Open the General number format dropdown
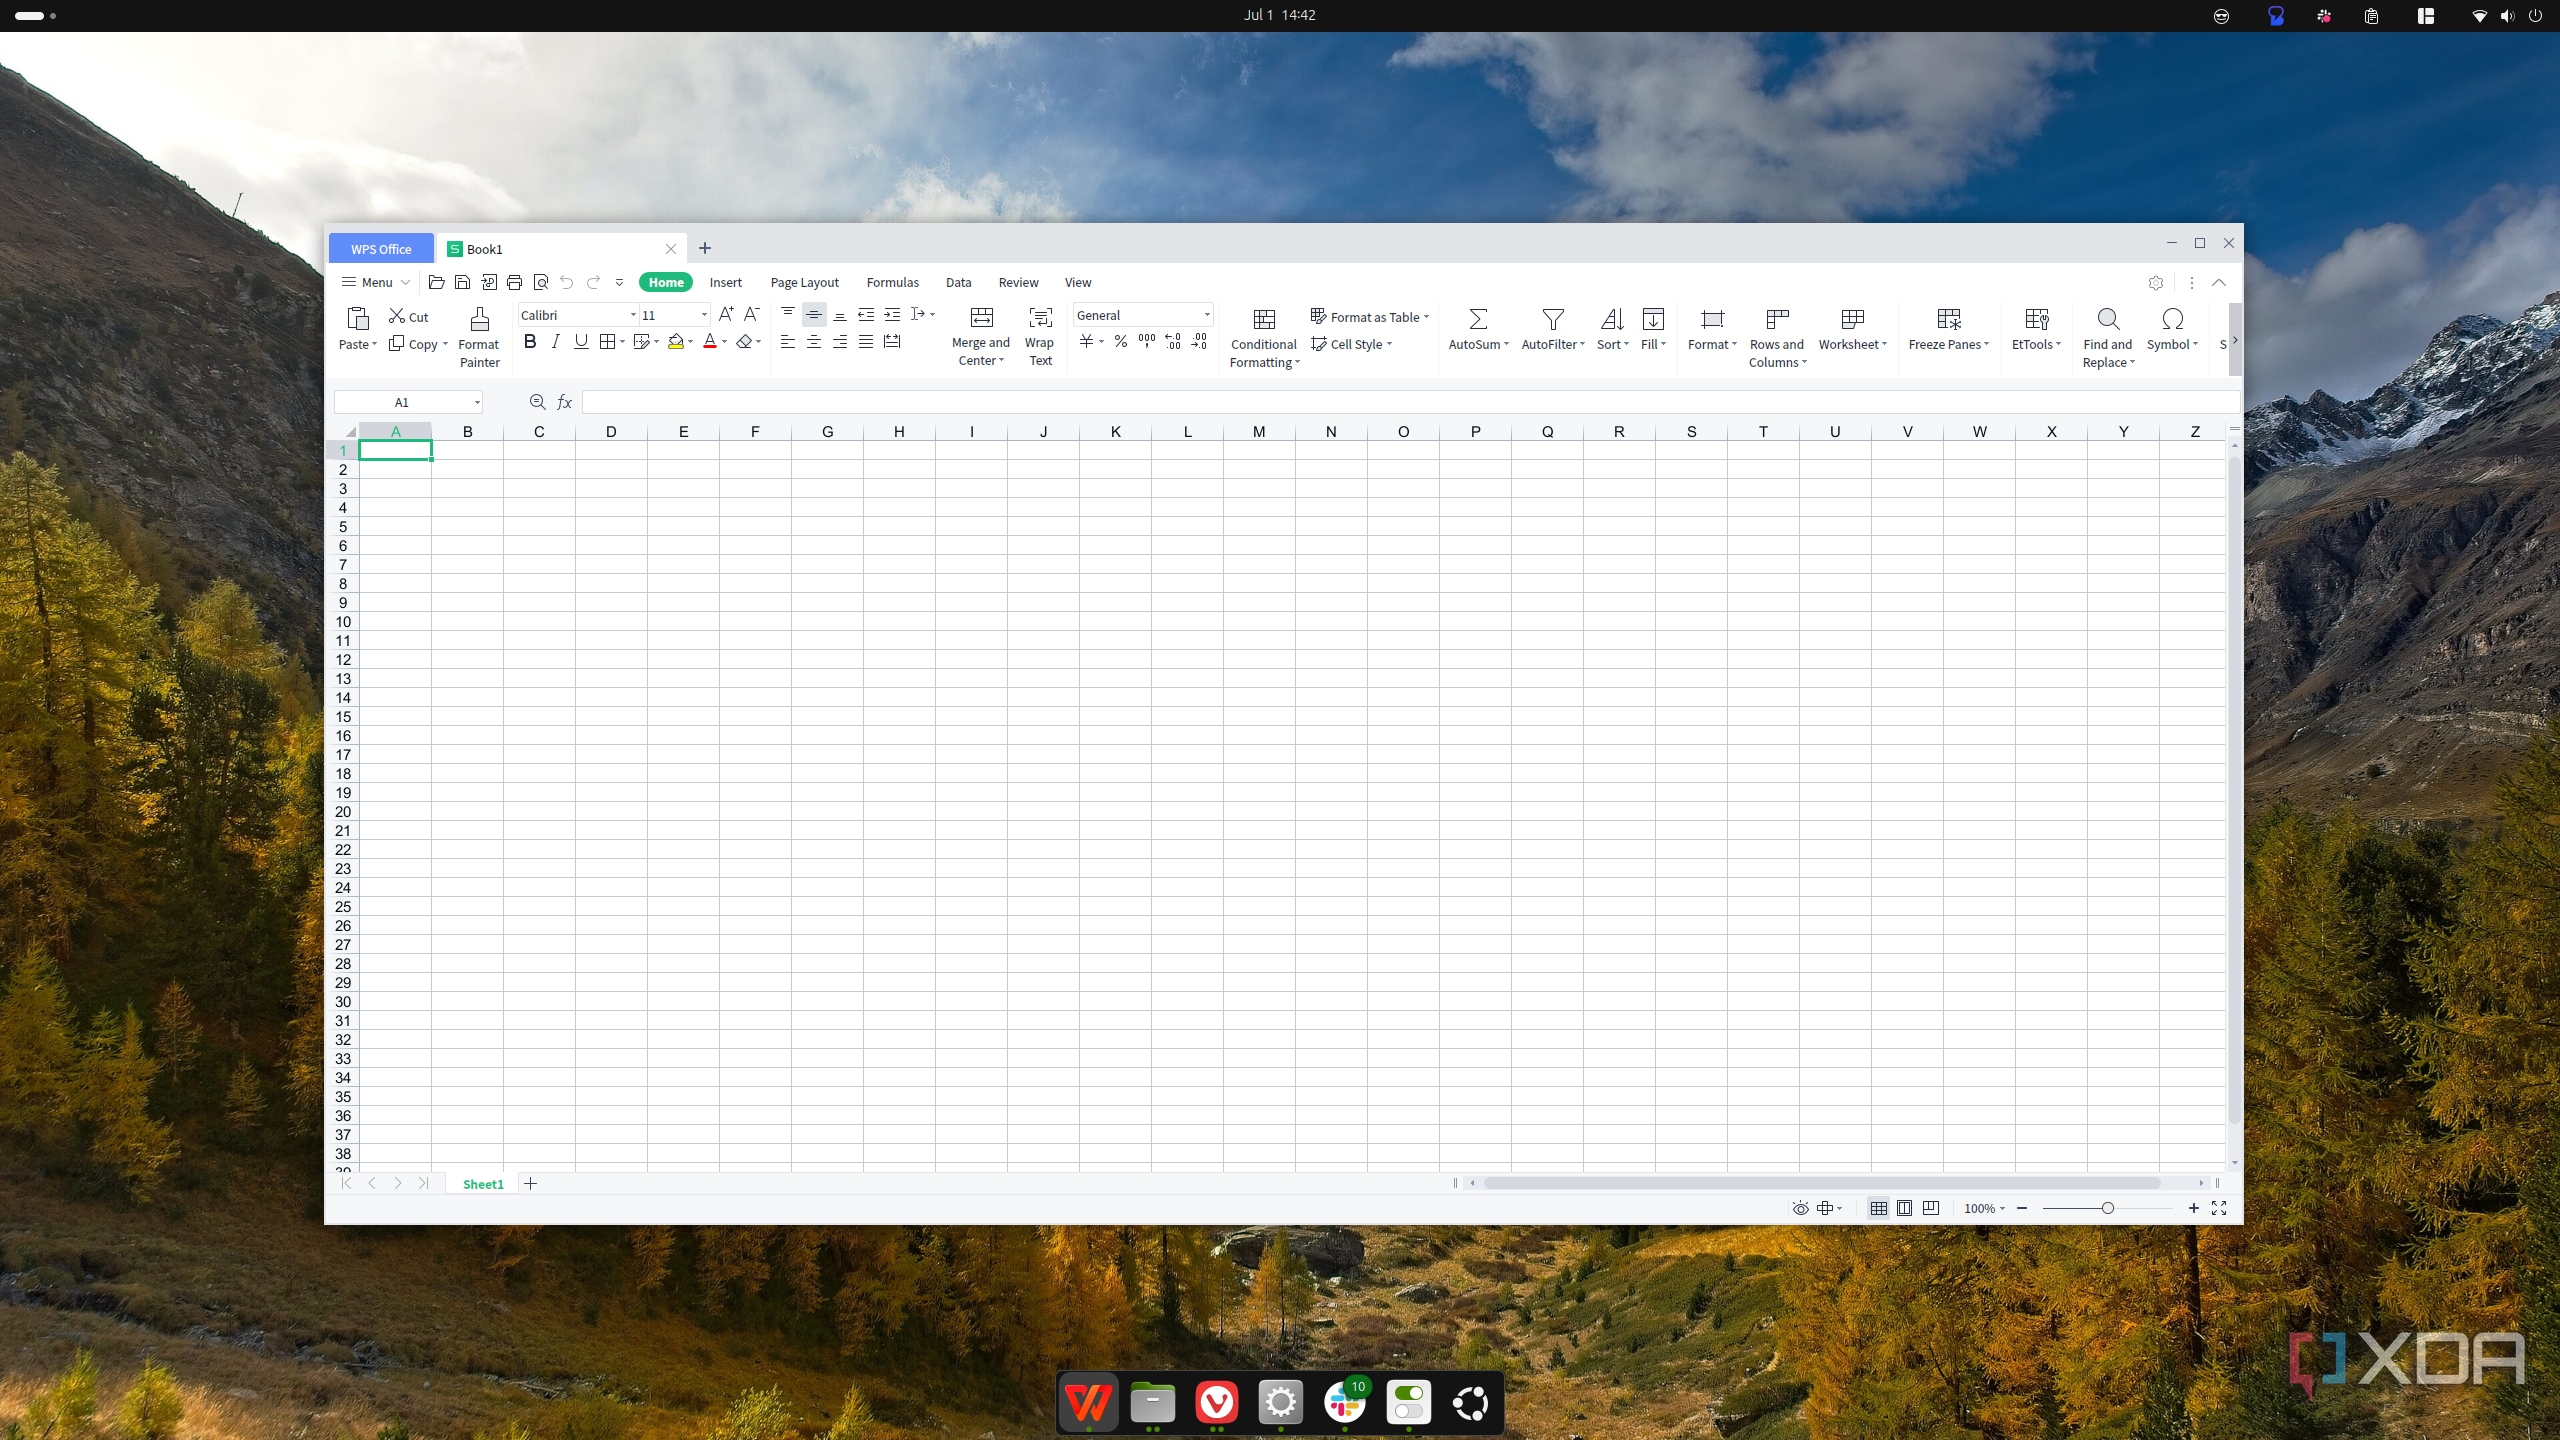The width and height of the screenshot is (2560, 1440). [1207, 315]
